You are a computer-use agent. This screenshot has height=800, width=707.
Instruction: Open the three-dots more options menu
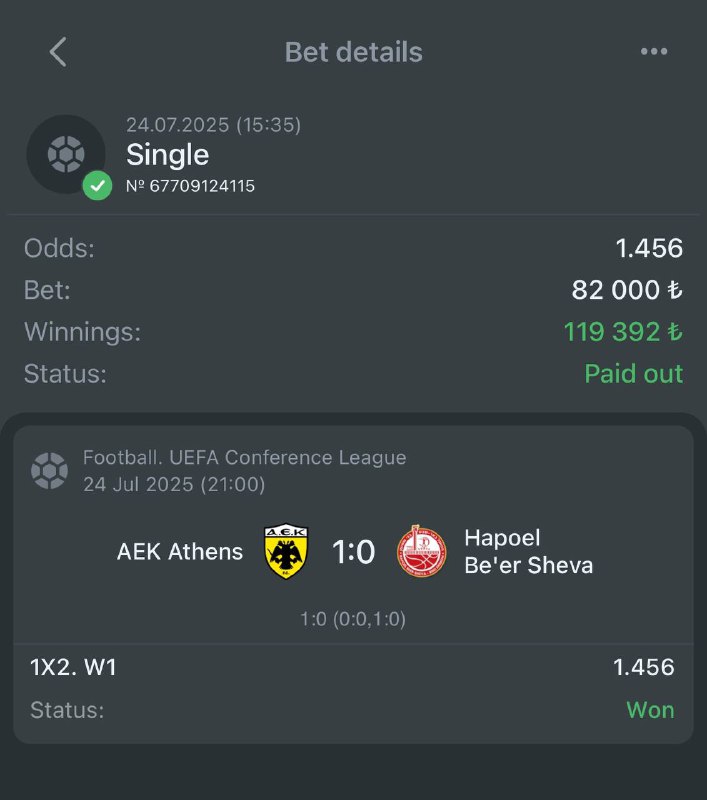tap(653, 52)
